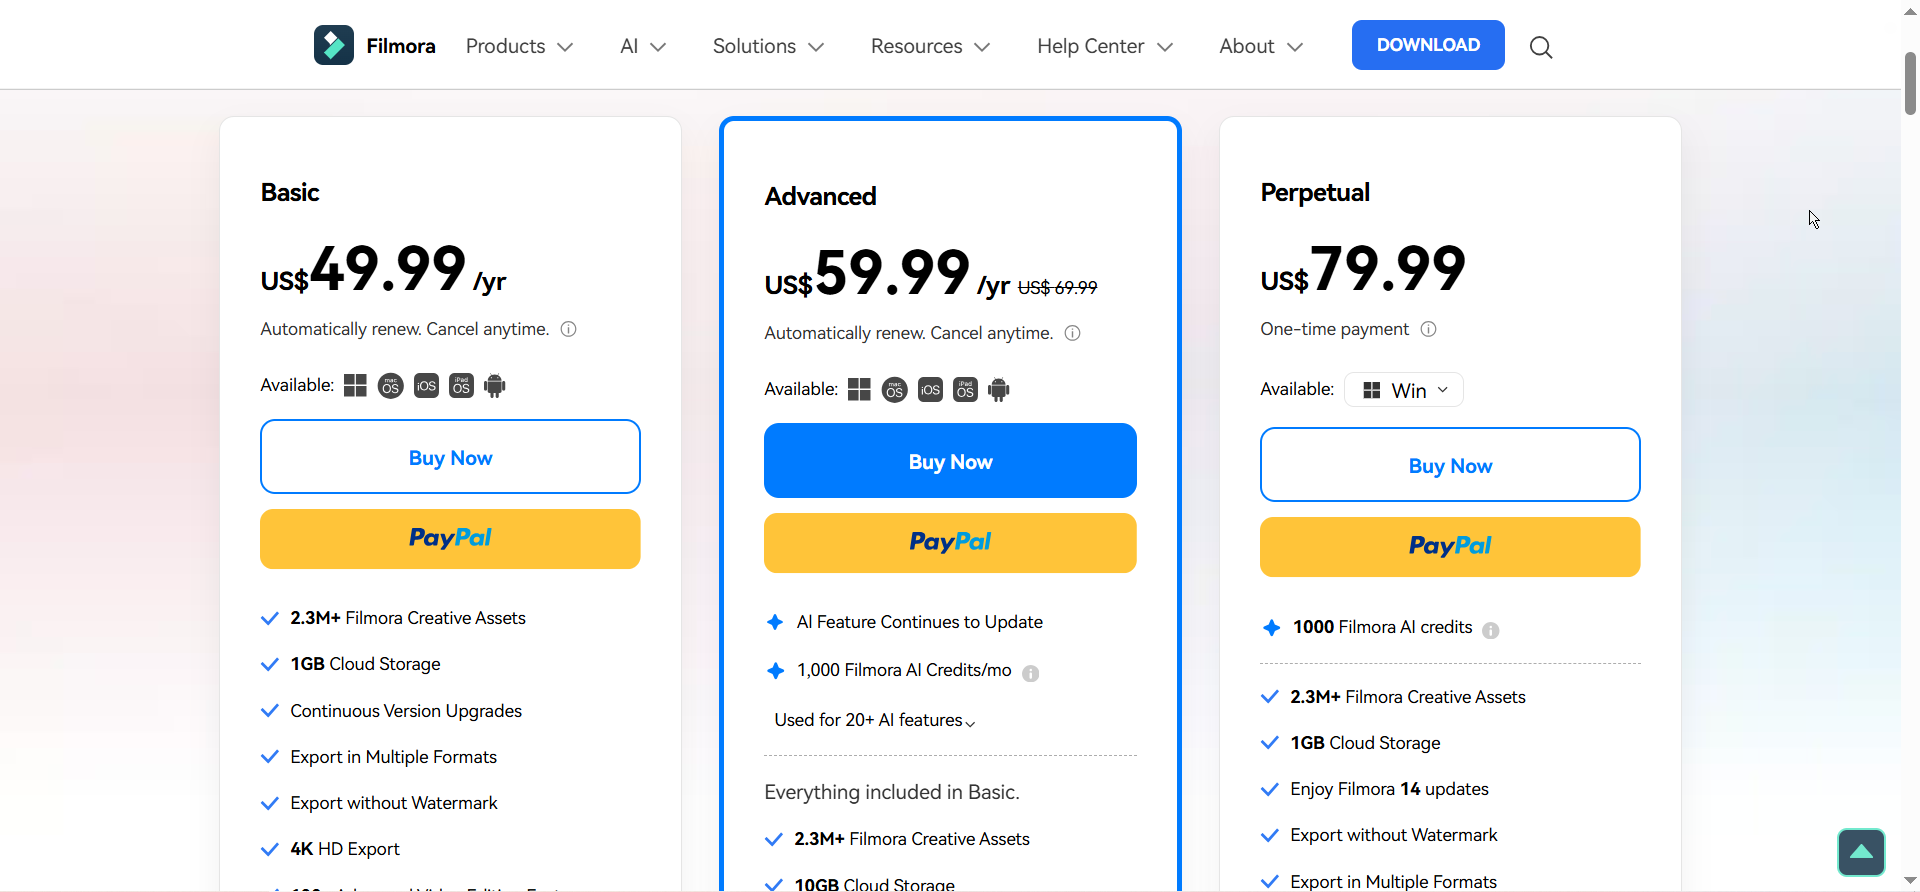Screen dimensions: 1920x892
Task: Expand Used for 20+ AI features
Action: click(x=875, y=720)
